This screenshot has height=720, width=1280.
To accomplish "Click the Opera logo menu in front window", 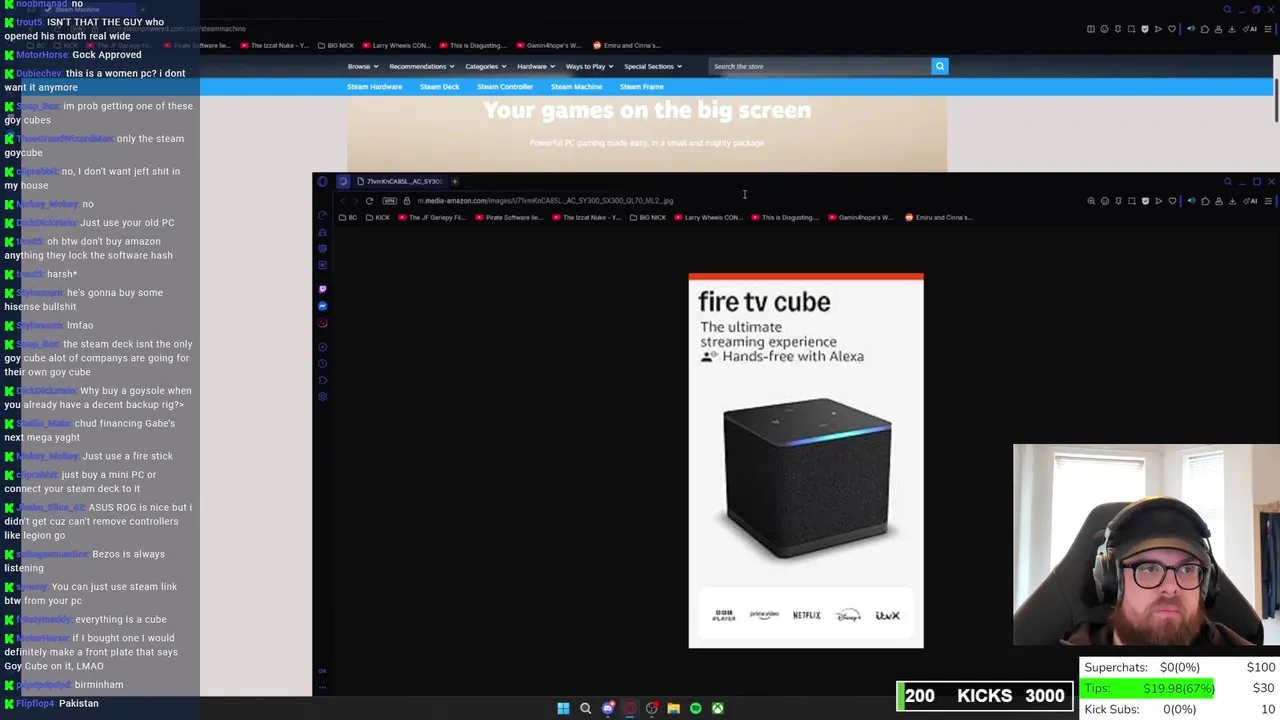I will tap(322, 181).
